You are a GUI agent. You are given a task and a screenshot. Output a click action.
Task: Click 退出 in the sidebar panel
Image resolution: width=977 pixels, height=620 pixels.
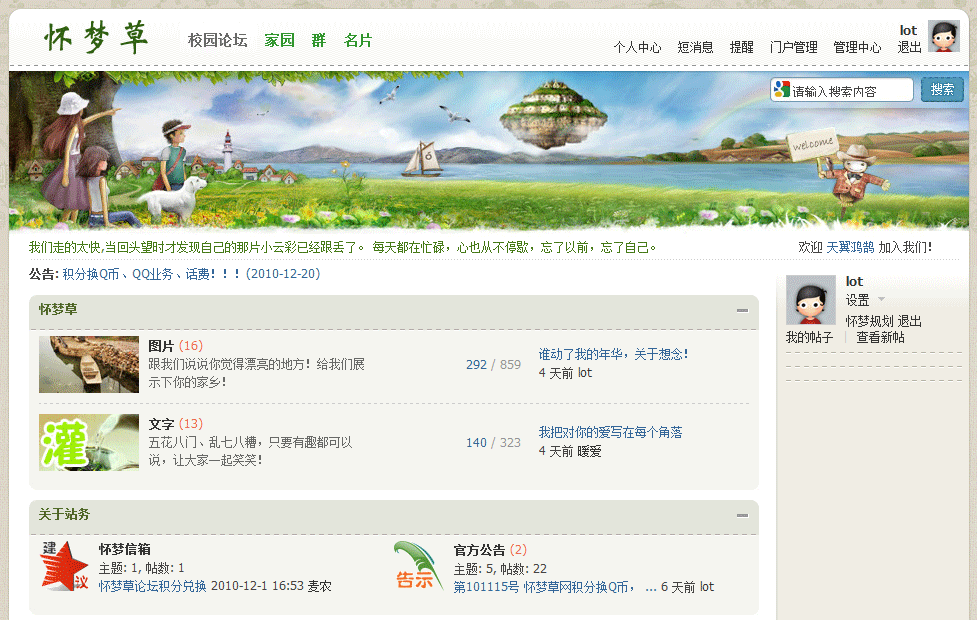(x=909, y=322)
